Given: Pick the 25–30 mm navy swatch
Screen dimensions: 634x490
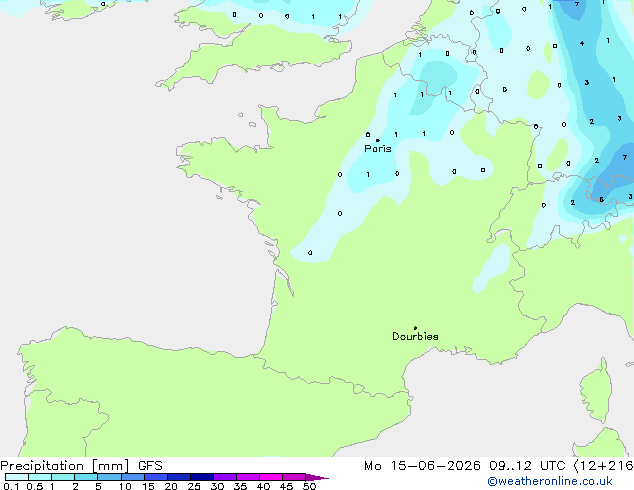Looking at the screenshot, I should tap(202, 477).
